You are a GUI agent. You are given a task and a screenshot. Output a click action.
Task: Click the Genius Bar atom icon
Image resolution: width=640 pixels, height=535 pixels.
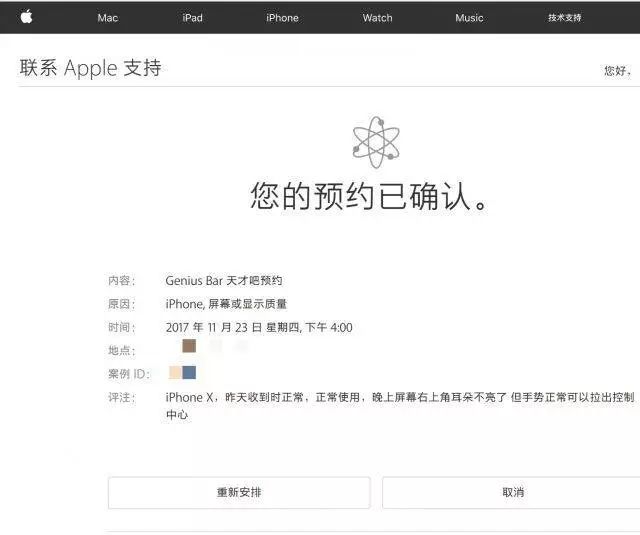point(376,142)
